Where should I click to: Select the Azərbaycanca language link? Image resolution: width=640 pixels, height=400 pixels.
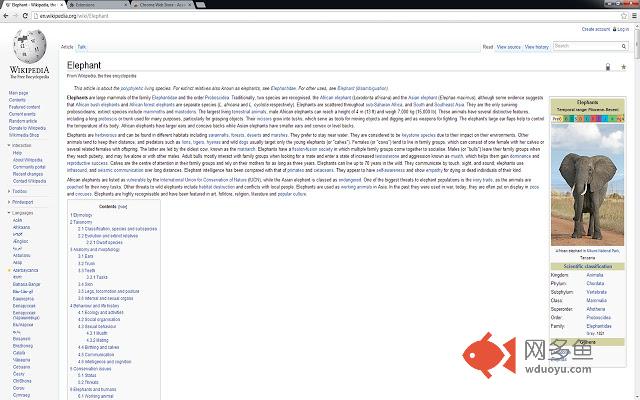tap(25, 270)
